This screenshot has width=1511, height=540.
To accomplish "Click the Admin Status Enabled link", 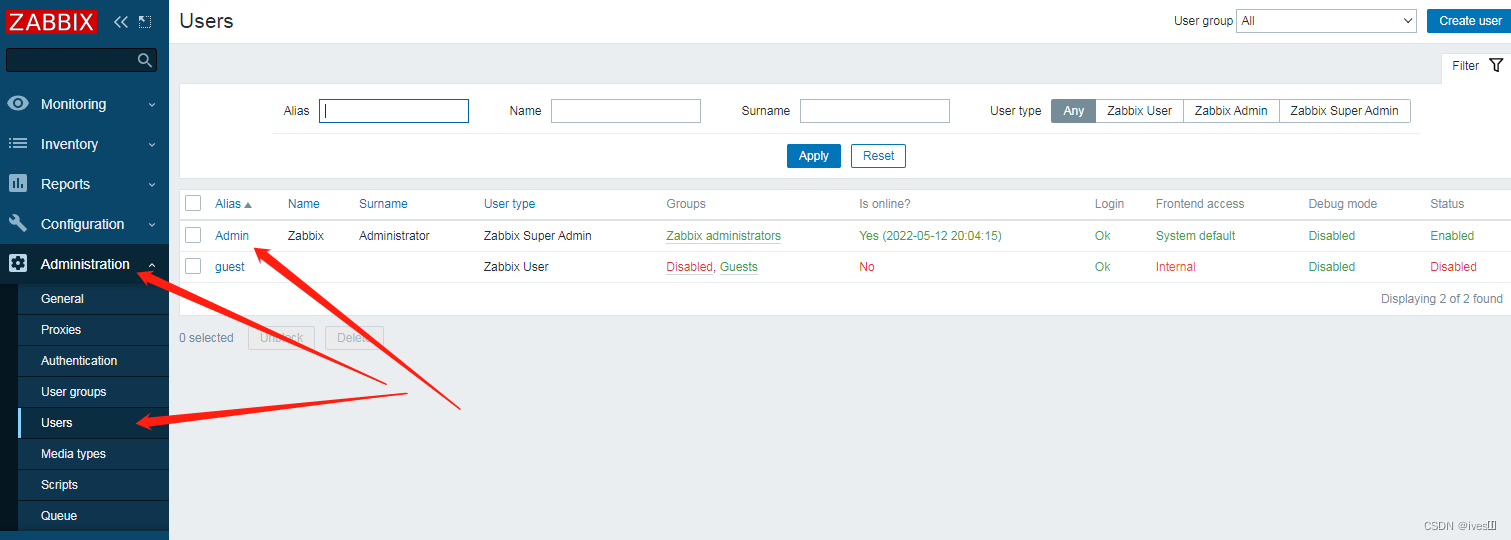I will coord(1452,236).
